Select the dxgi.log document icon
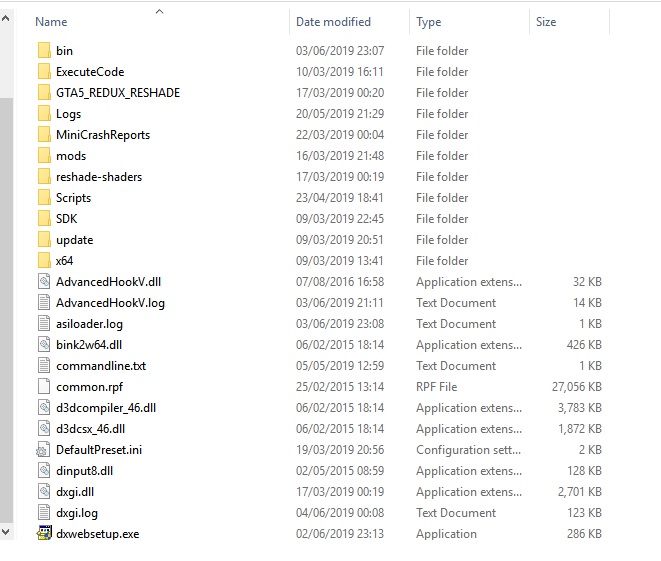Viewport: 661px width, 561px height. tap(44, 513)
